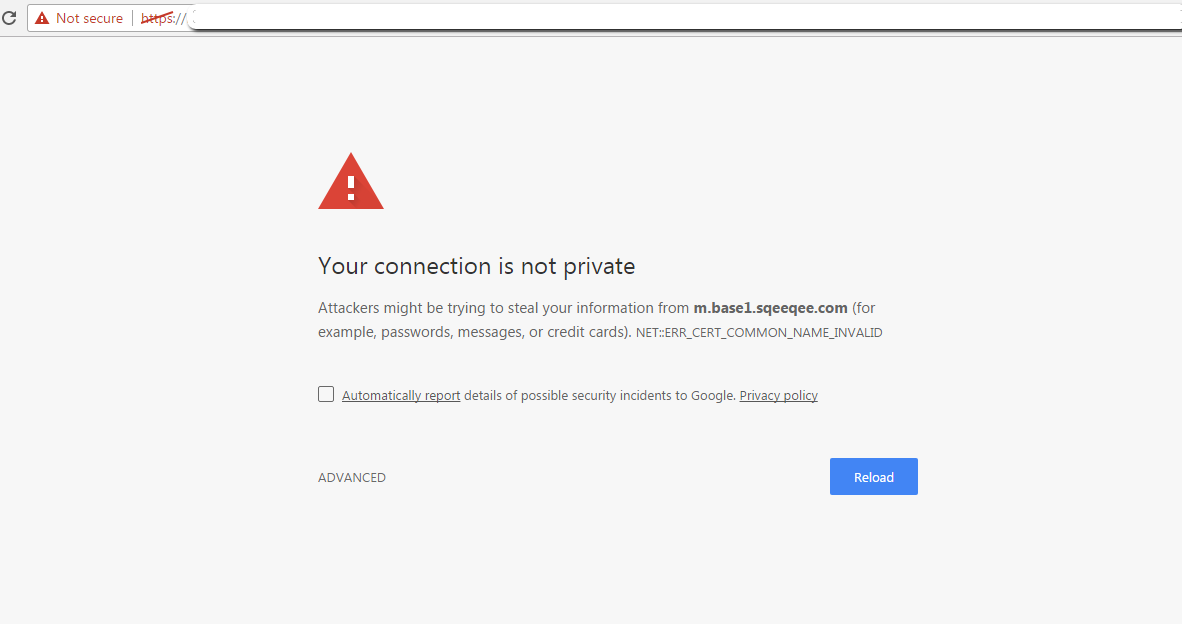Click the blue Reload button
1182x624 pixels.
(874, 476)
